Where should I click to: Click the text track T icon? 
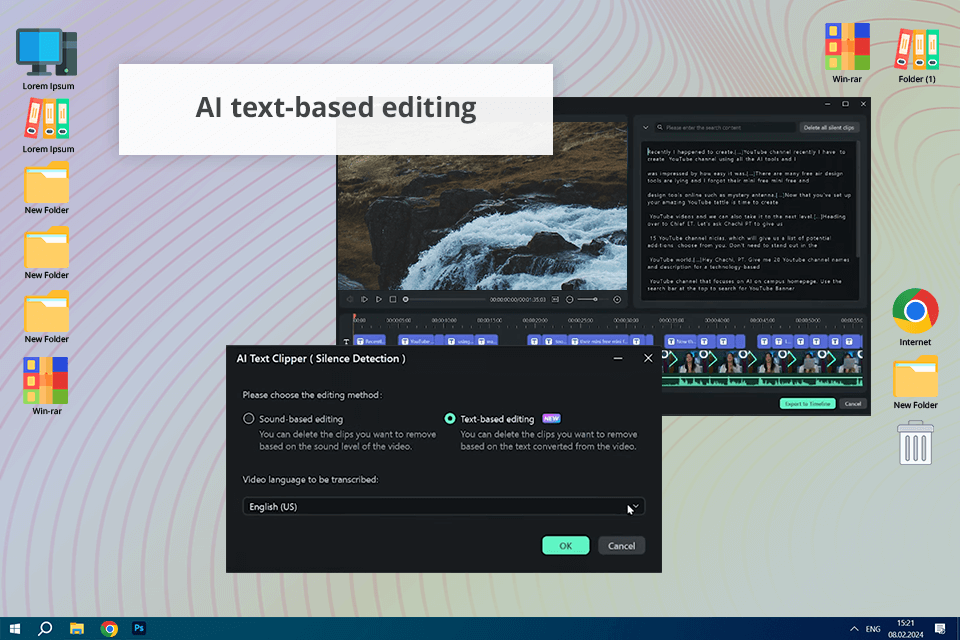tap(346, 342)
